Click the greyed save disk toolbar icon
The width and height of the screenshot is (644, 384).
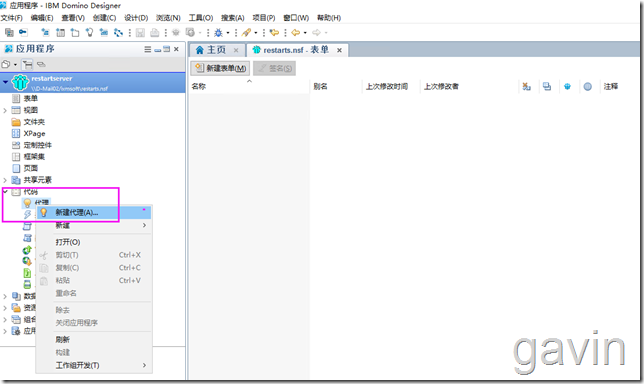(140, 32)
